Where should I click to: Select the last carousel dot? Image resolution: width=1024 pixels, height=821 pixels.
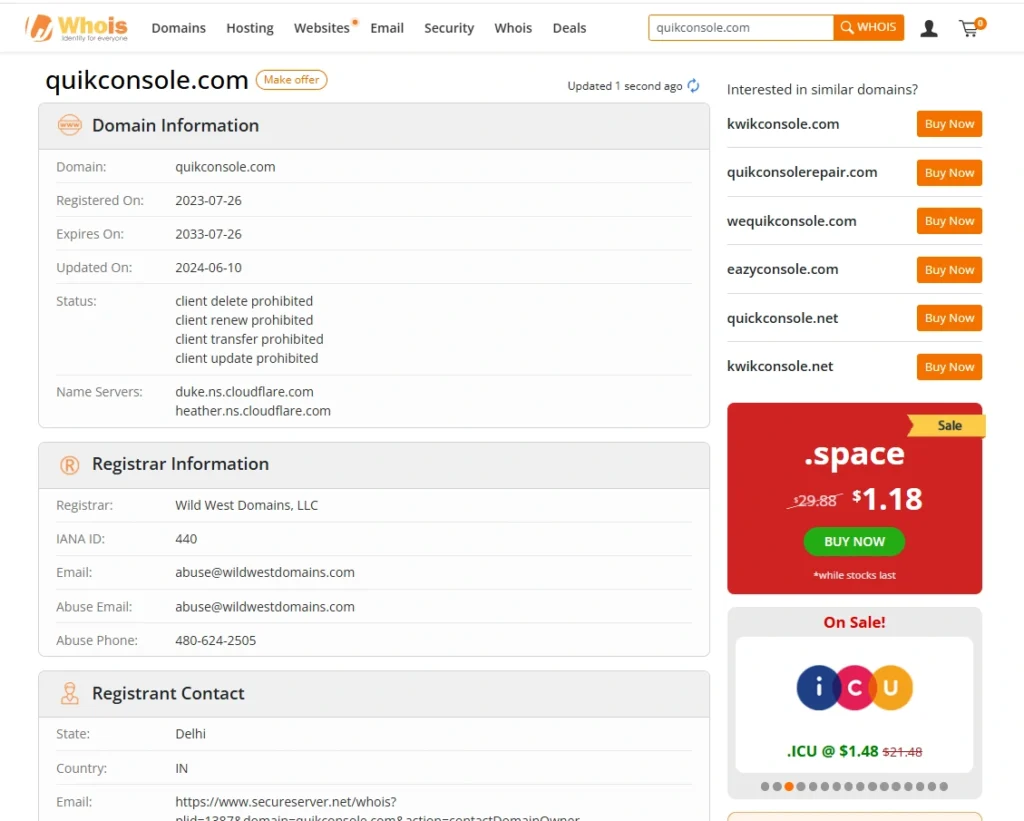[944, 786]
